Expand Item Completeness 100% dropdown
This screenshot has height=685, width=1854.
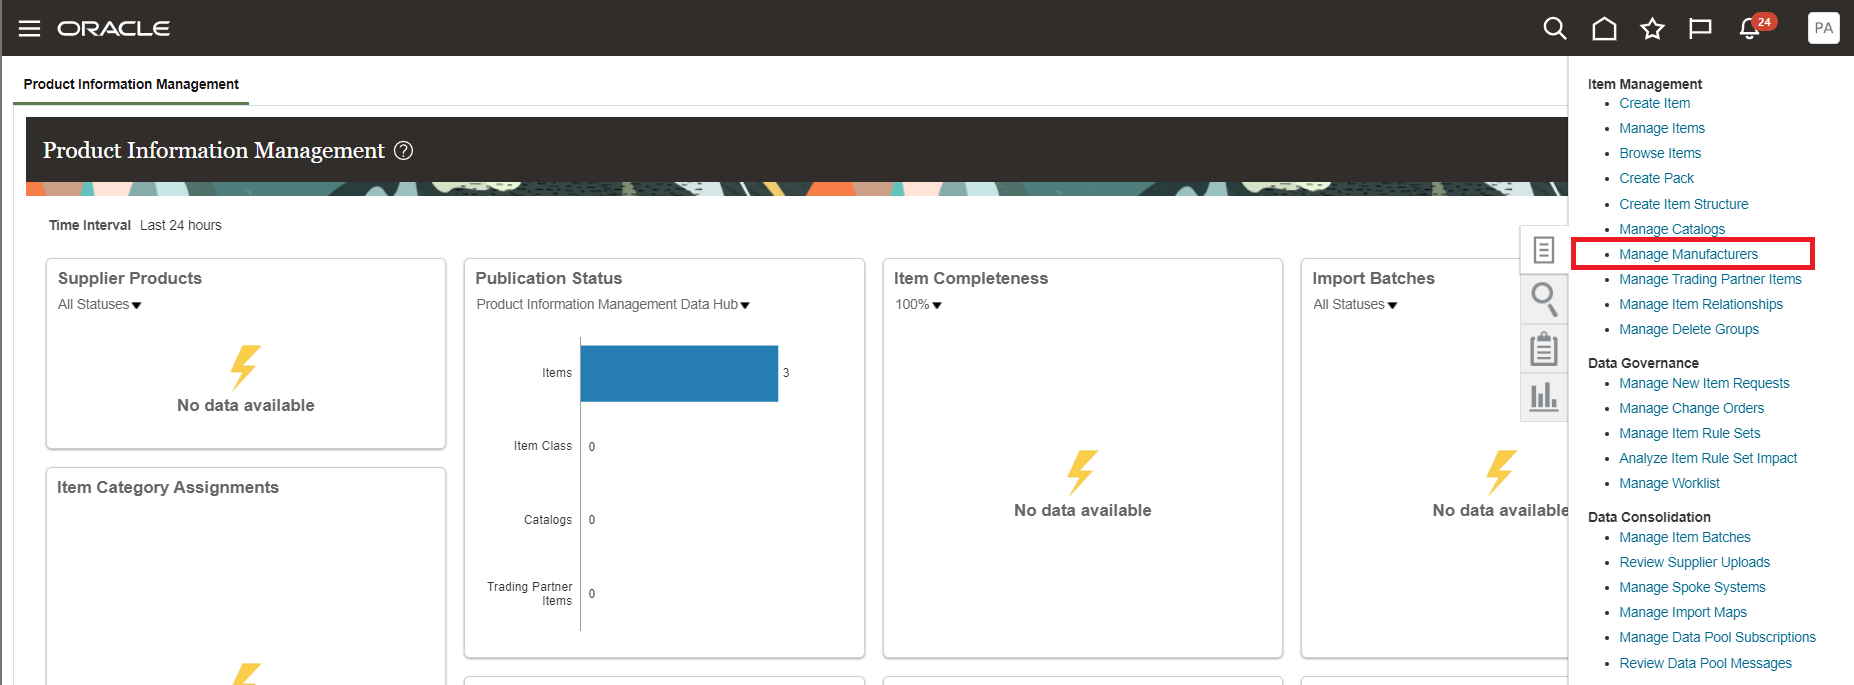918,304
